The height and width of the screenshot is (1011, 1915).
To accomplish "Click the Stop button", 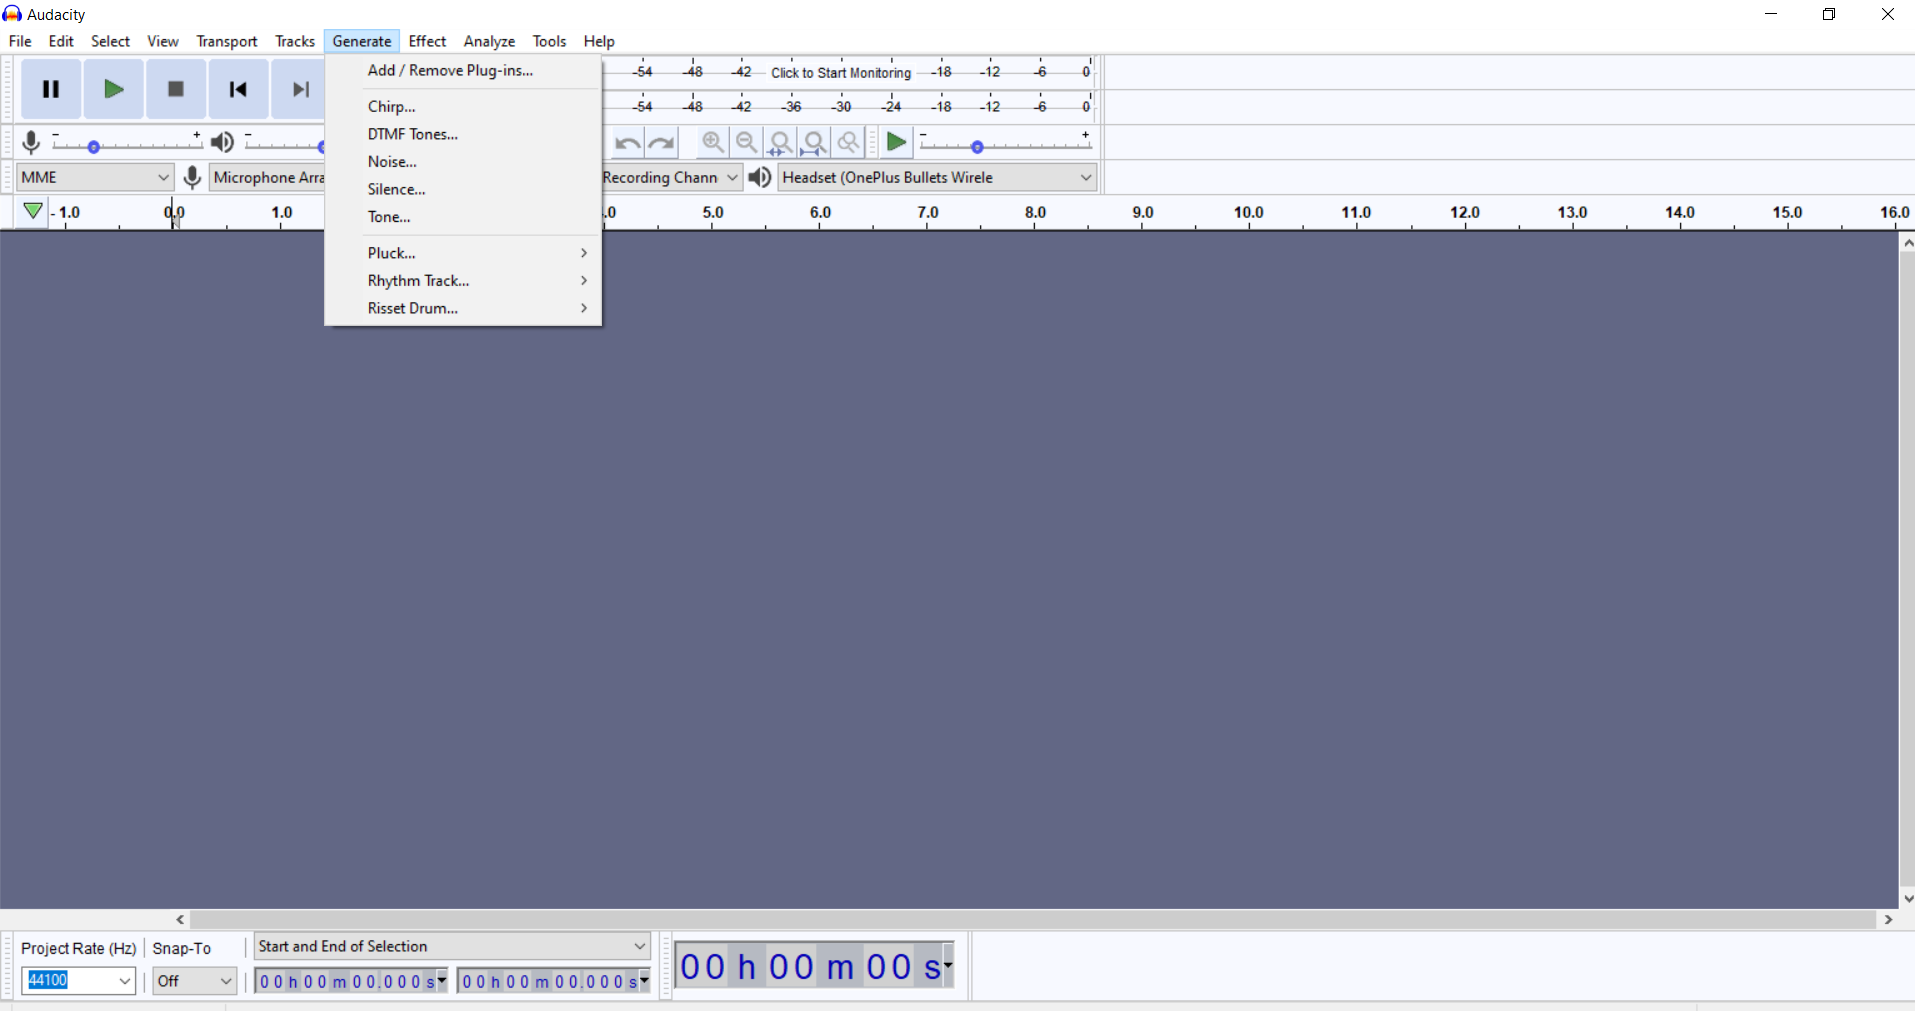I will pos(176,89).
